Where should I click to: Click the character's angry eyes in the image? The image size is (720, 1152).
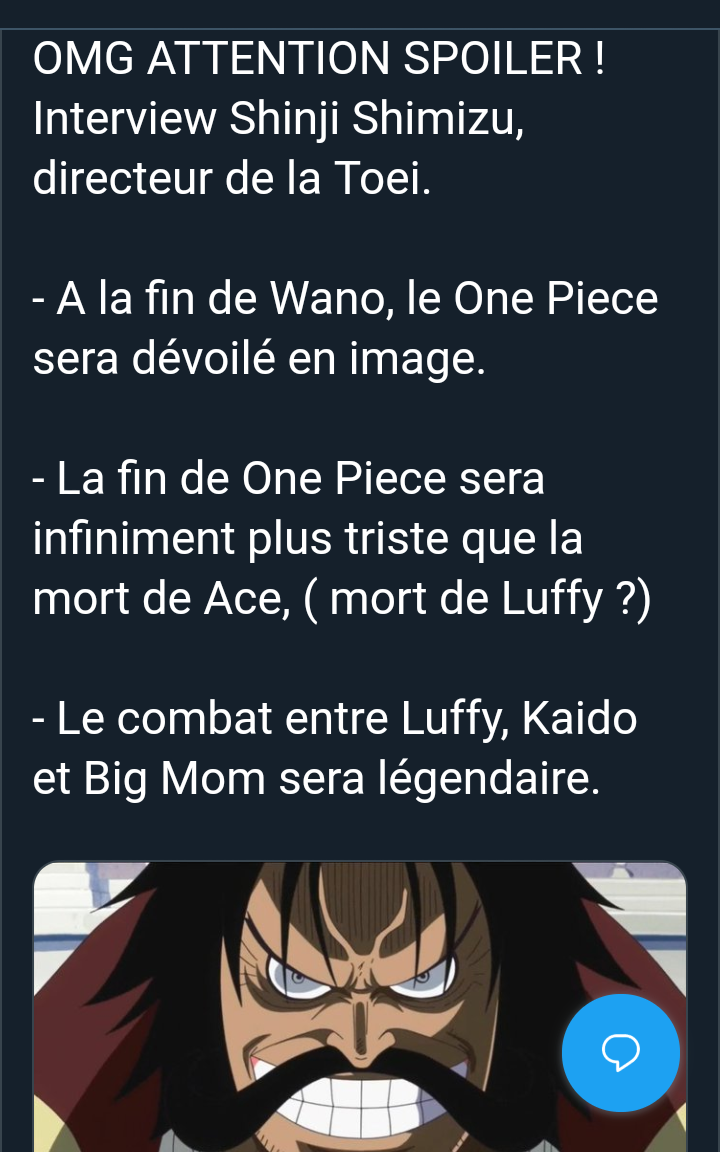point(360,973)
